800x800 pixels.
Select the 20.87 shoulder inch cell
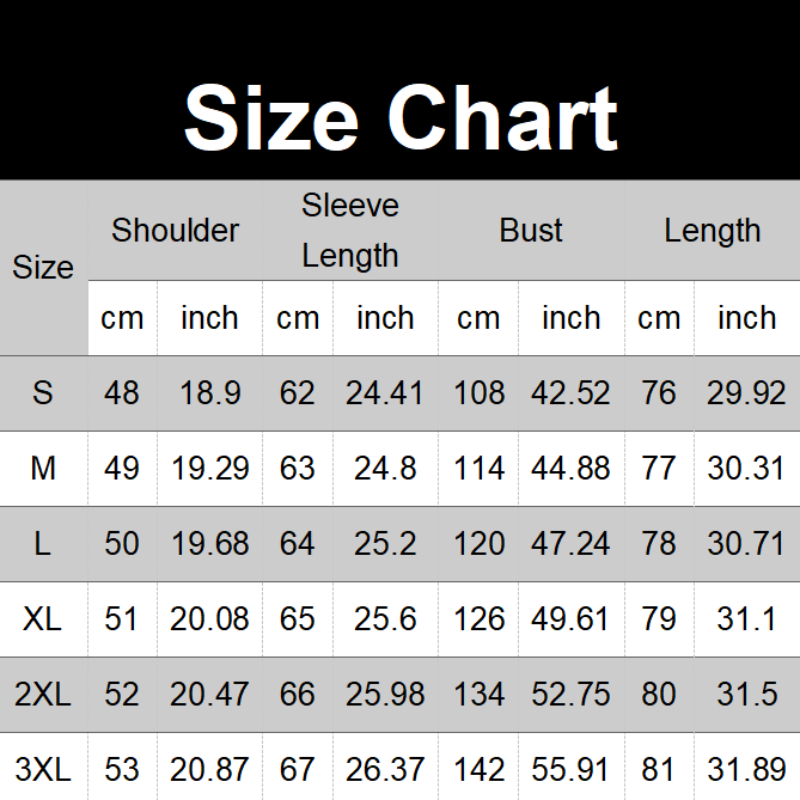pyautogui.click(x=210, y=769)
